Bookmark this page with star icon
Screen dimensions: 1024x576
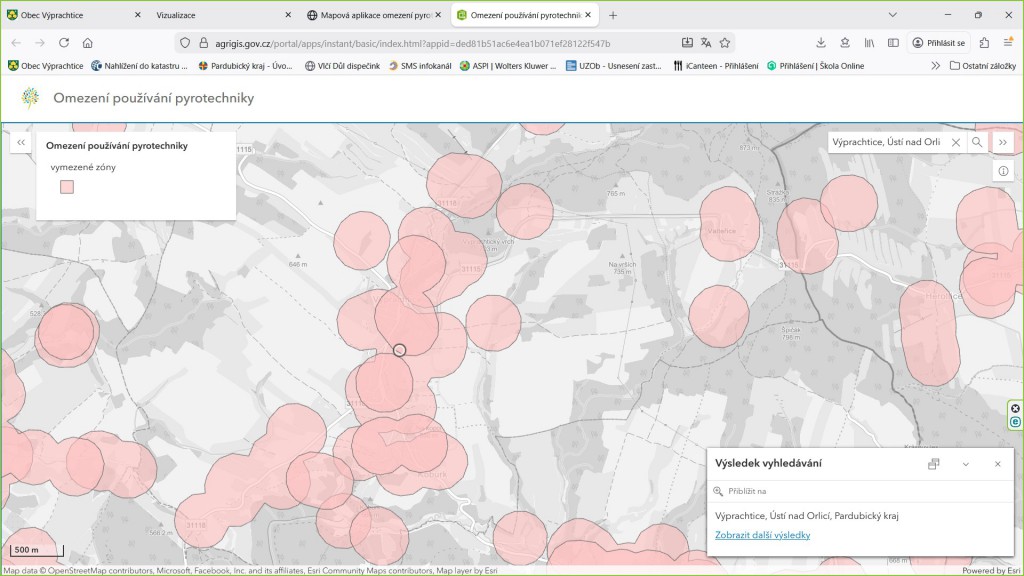coord(725,43)
